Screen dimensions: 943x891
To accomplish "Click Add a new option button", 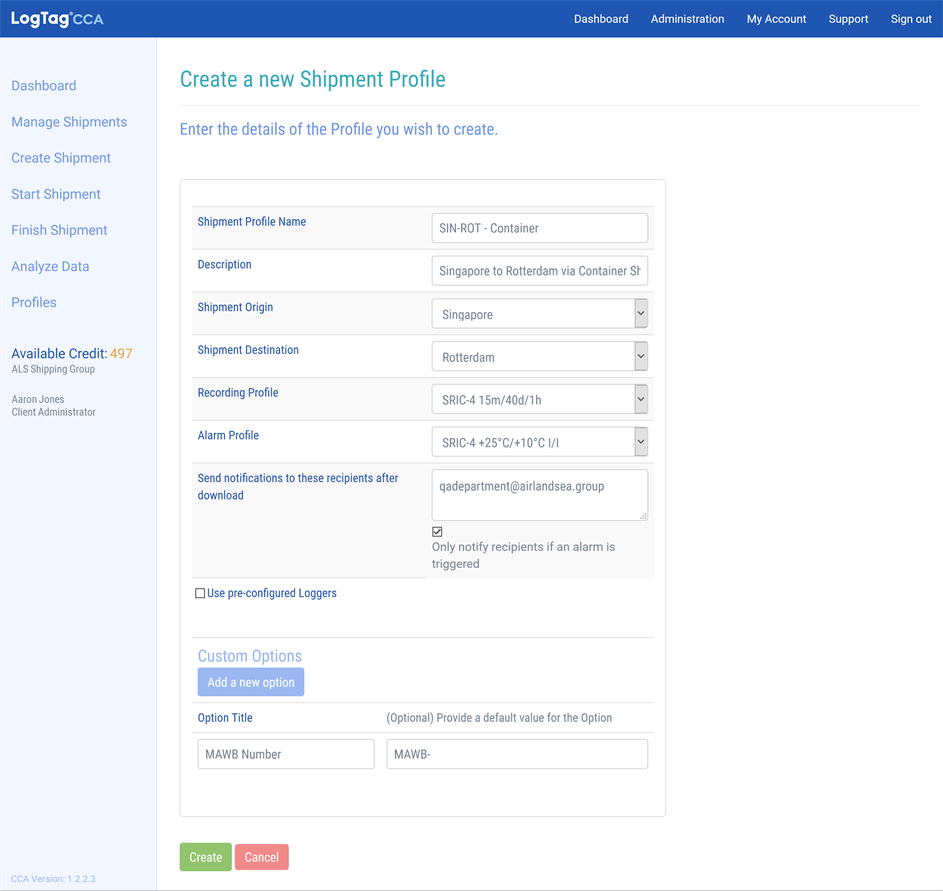I will [x=251, y=682].
